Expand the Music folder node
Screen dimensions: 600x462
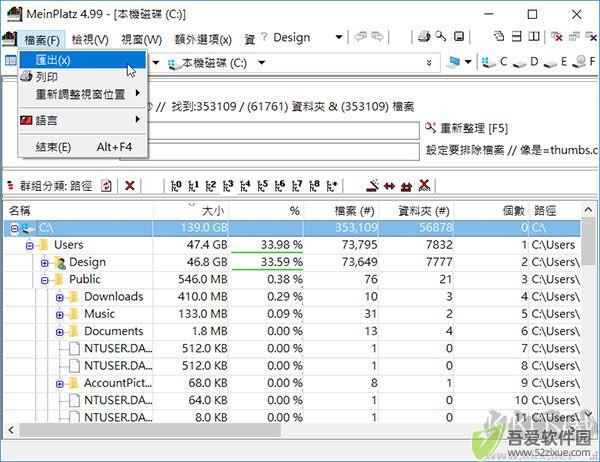[59, 315]
